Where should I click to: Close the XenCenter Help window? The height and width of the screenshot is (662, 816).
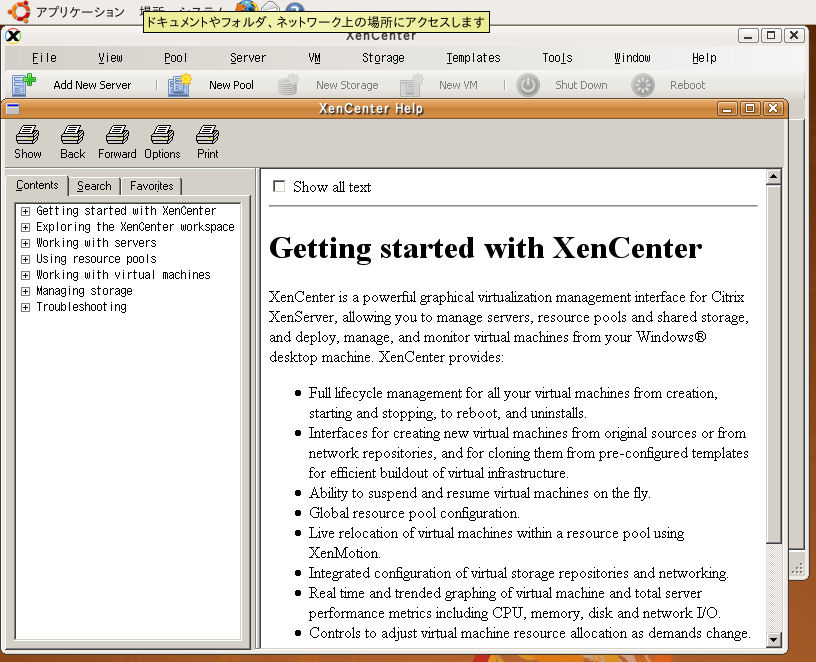click(773, 108)
